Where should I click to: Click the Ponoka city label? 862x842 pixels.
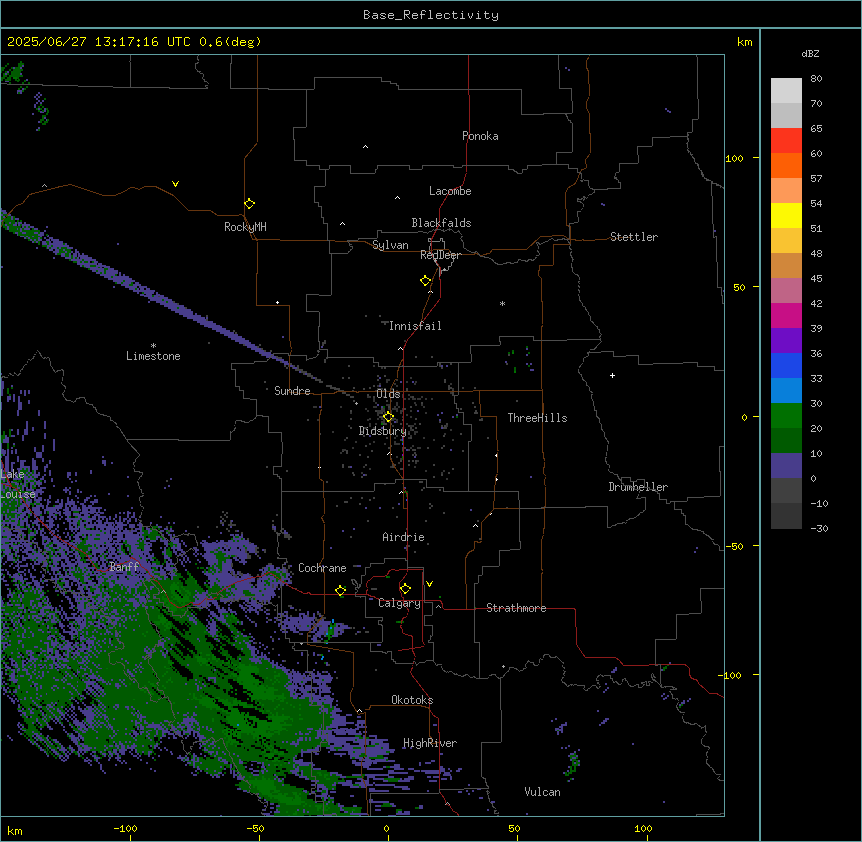[x=480, y=136]
